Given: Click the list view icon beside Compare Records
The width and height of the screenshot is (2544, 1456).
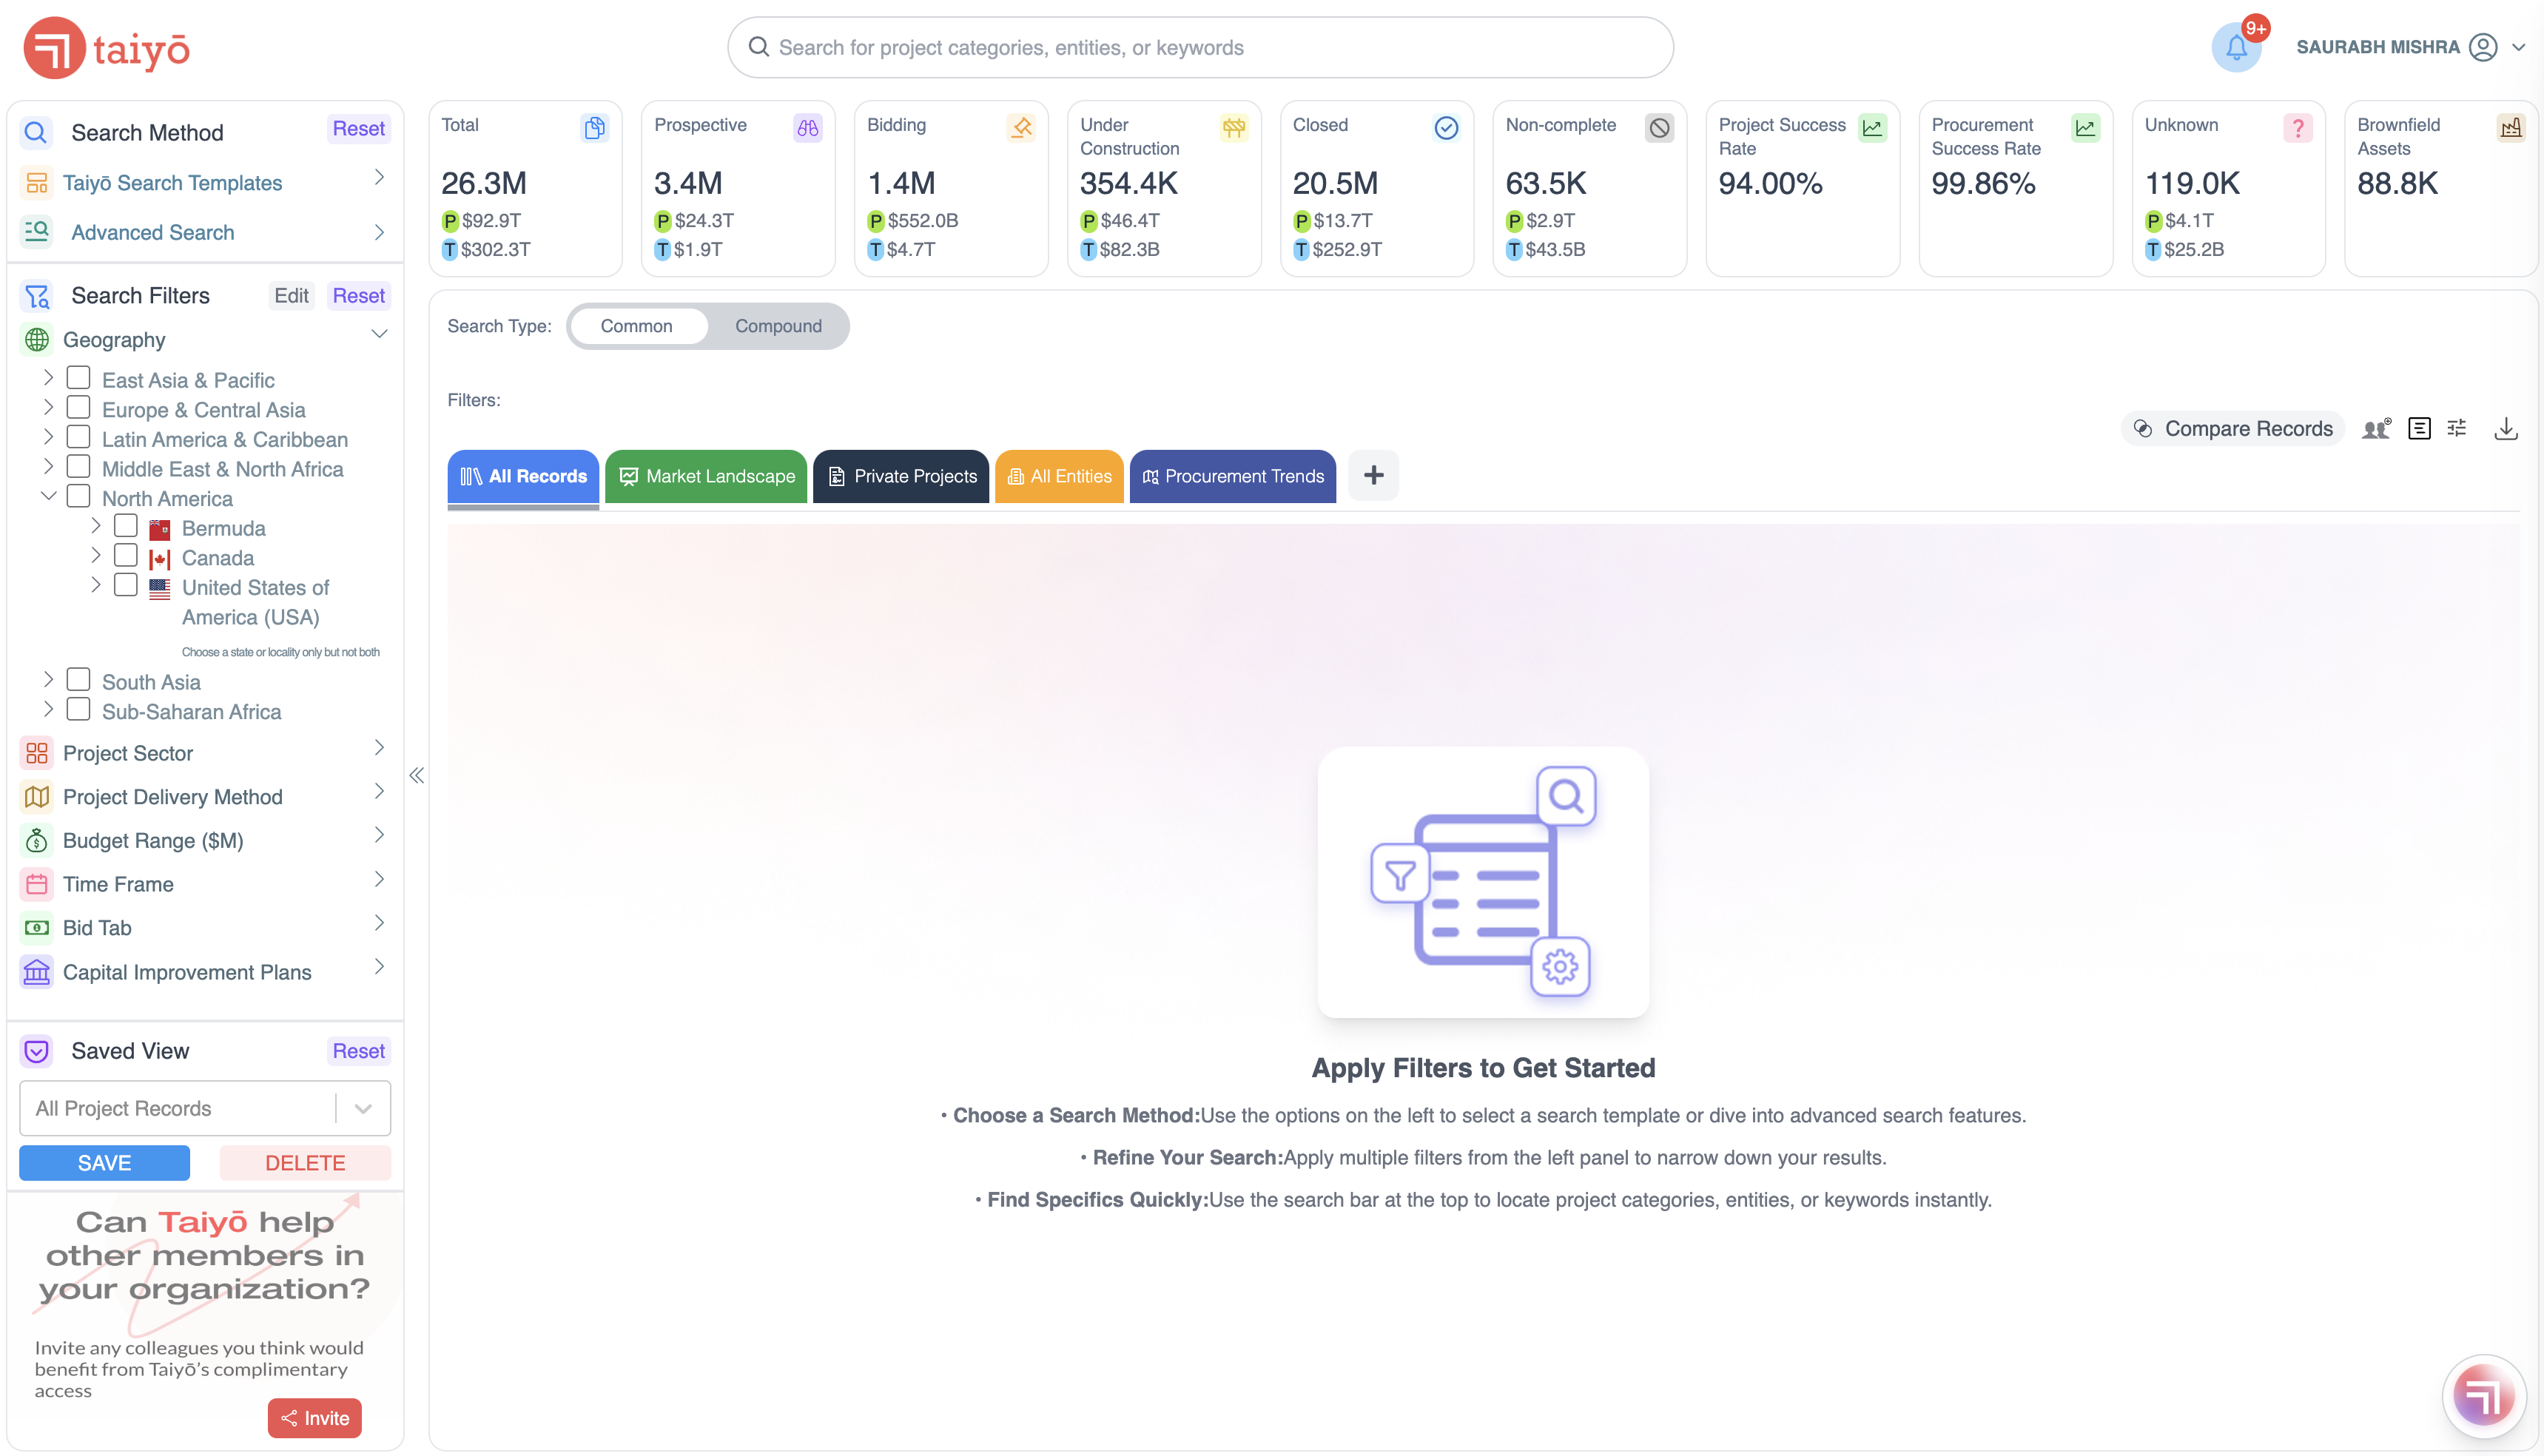Looking at the screenshot, I should (x=2419, y=428).
